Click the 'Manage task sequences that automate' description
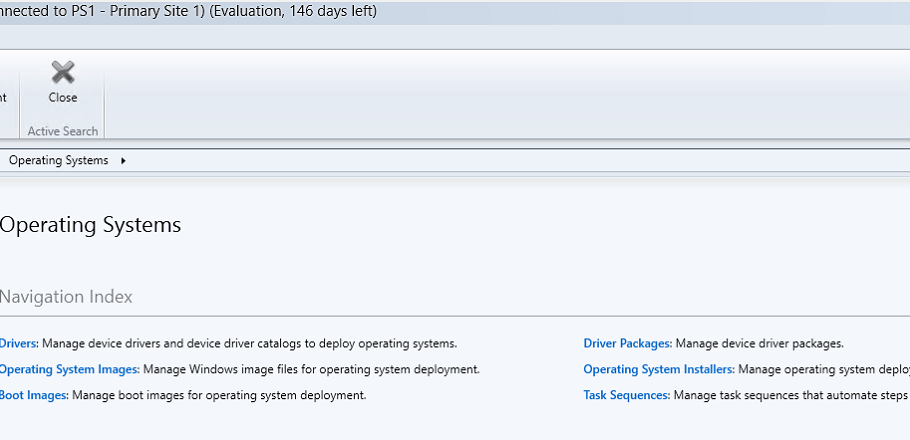This screenshot has width=910, height=440. [790, 395]
